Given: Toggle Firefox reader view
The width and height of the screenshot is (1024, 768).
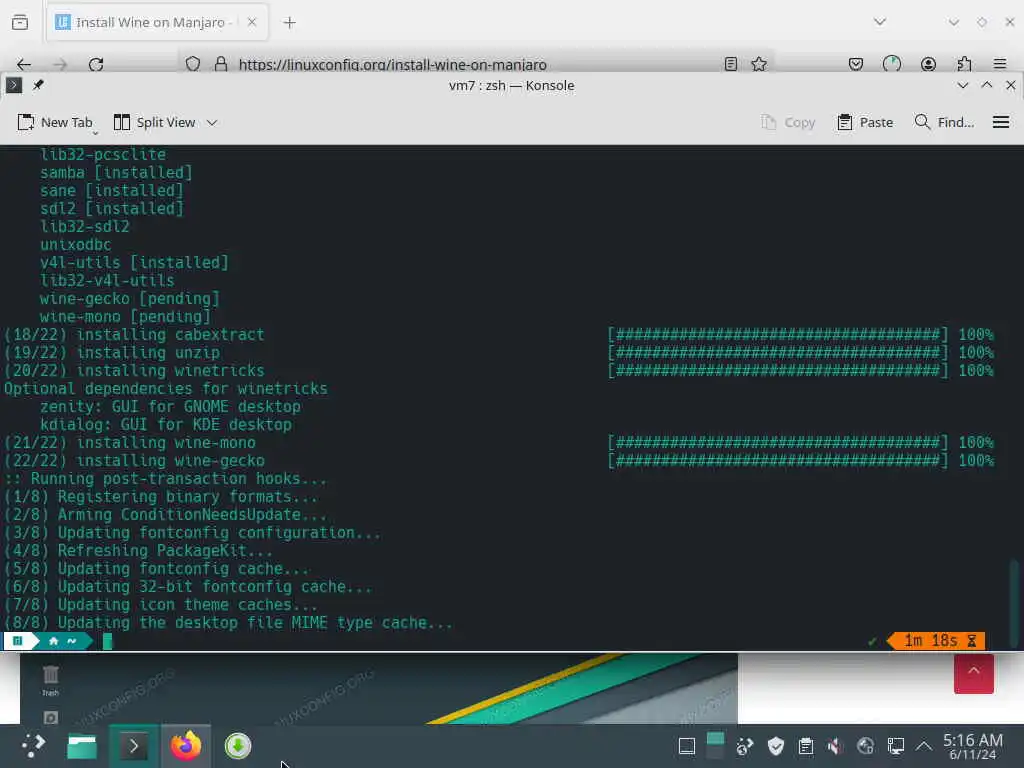Looking at the screenshot, I should click(x=731, y=64).
